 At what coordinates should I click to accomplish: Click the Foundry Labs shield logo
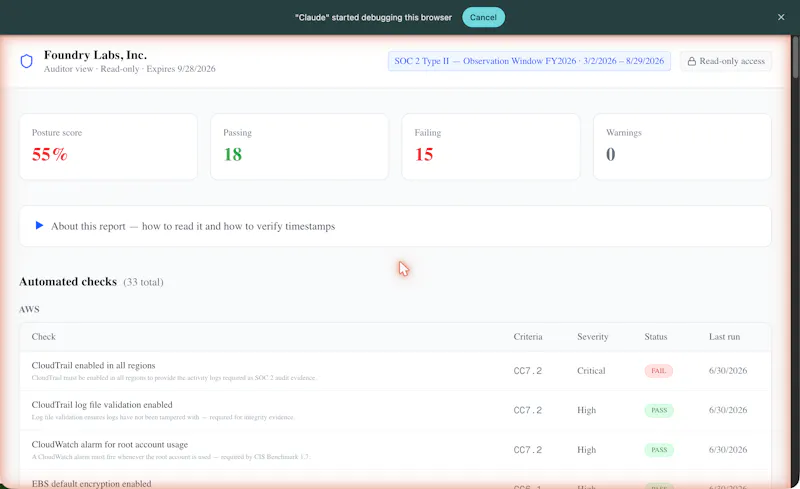27,61
